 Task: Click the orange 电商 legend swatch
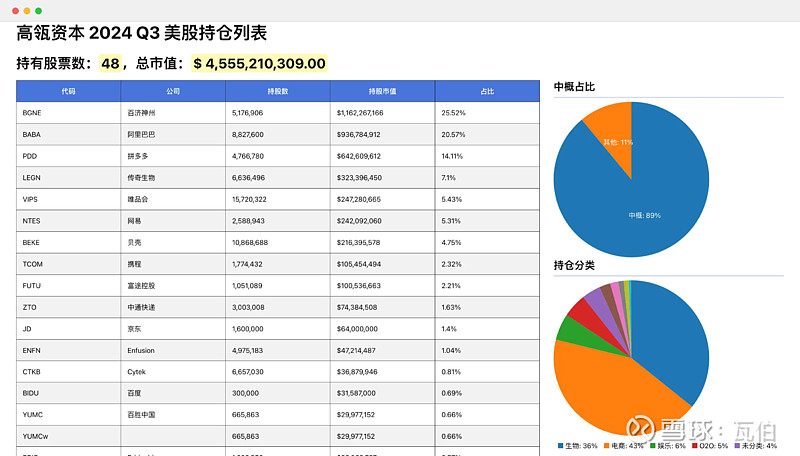(x=607, y=446)
